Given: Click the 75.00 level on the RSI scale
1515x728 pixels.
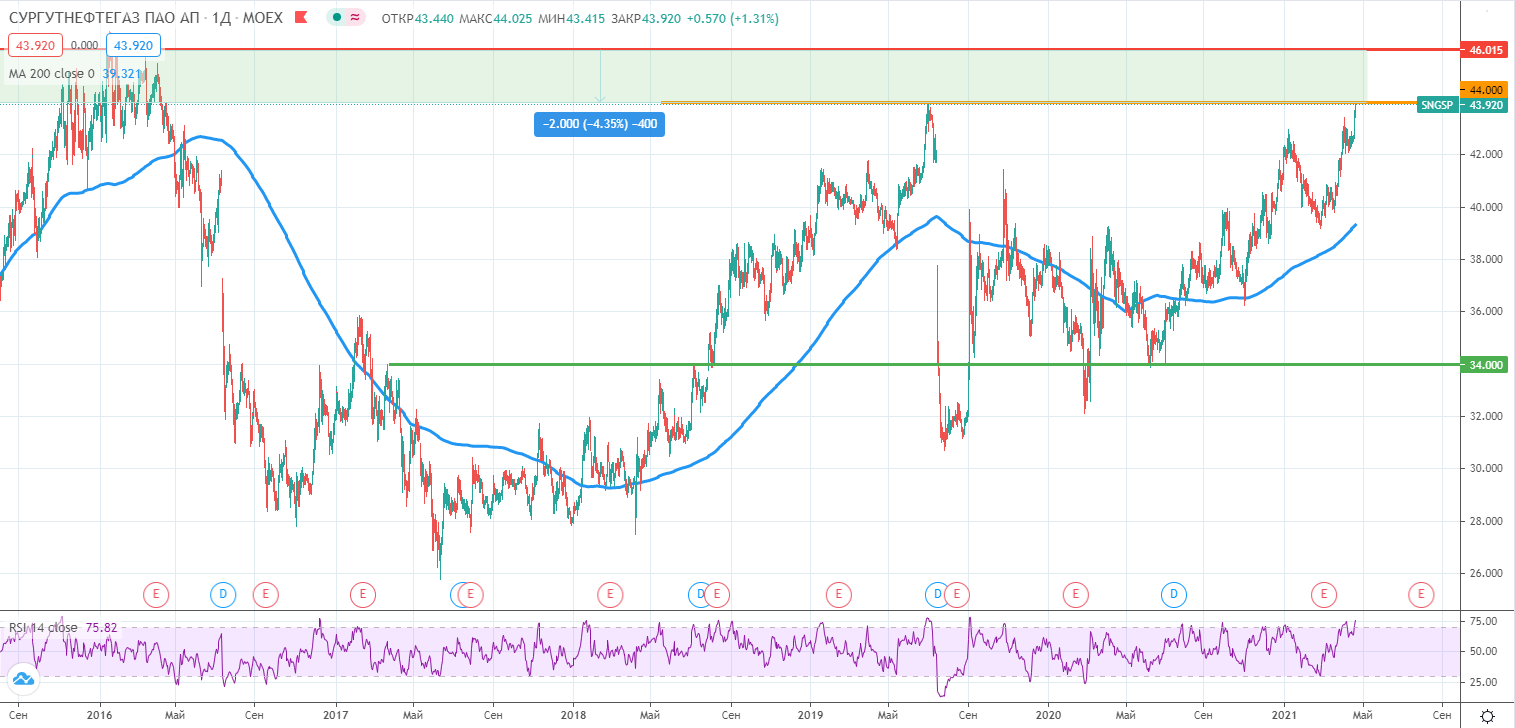Looking at the screenshot, I should pos(1481,621).
